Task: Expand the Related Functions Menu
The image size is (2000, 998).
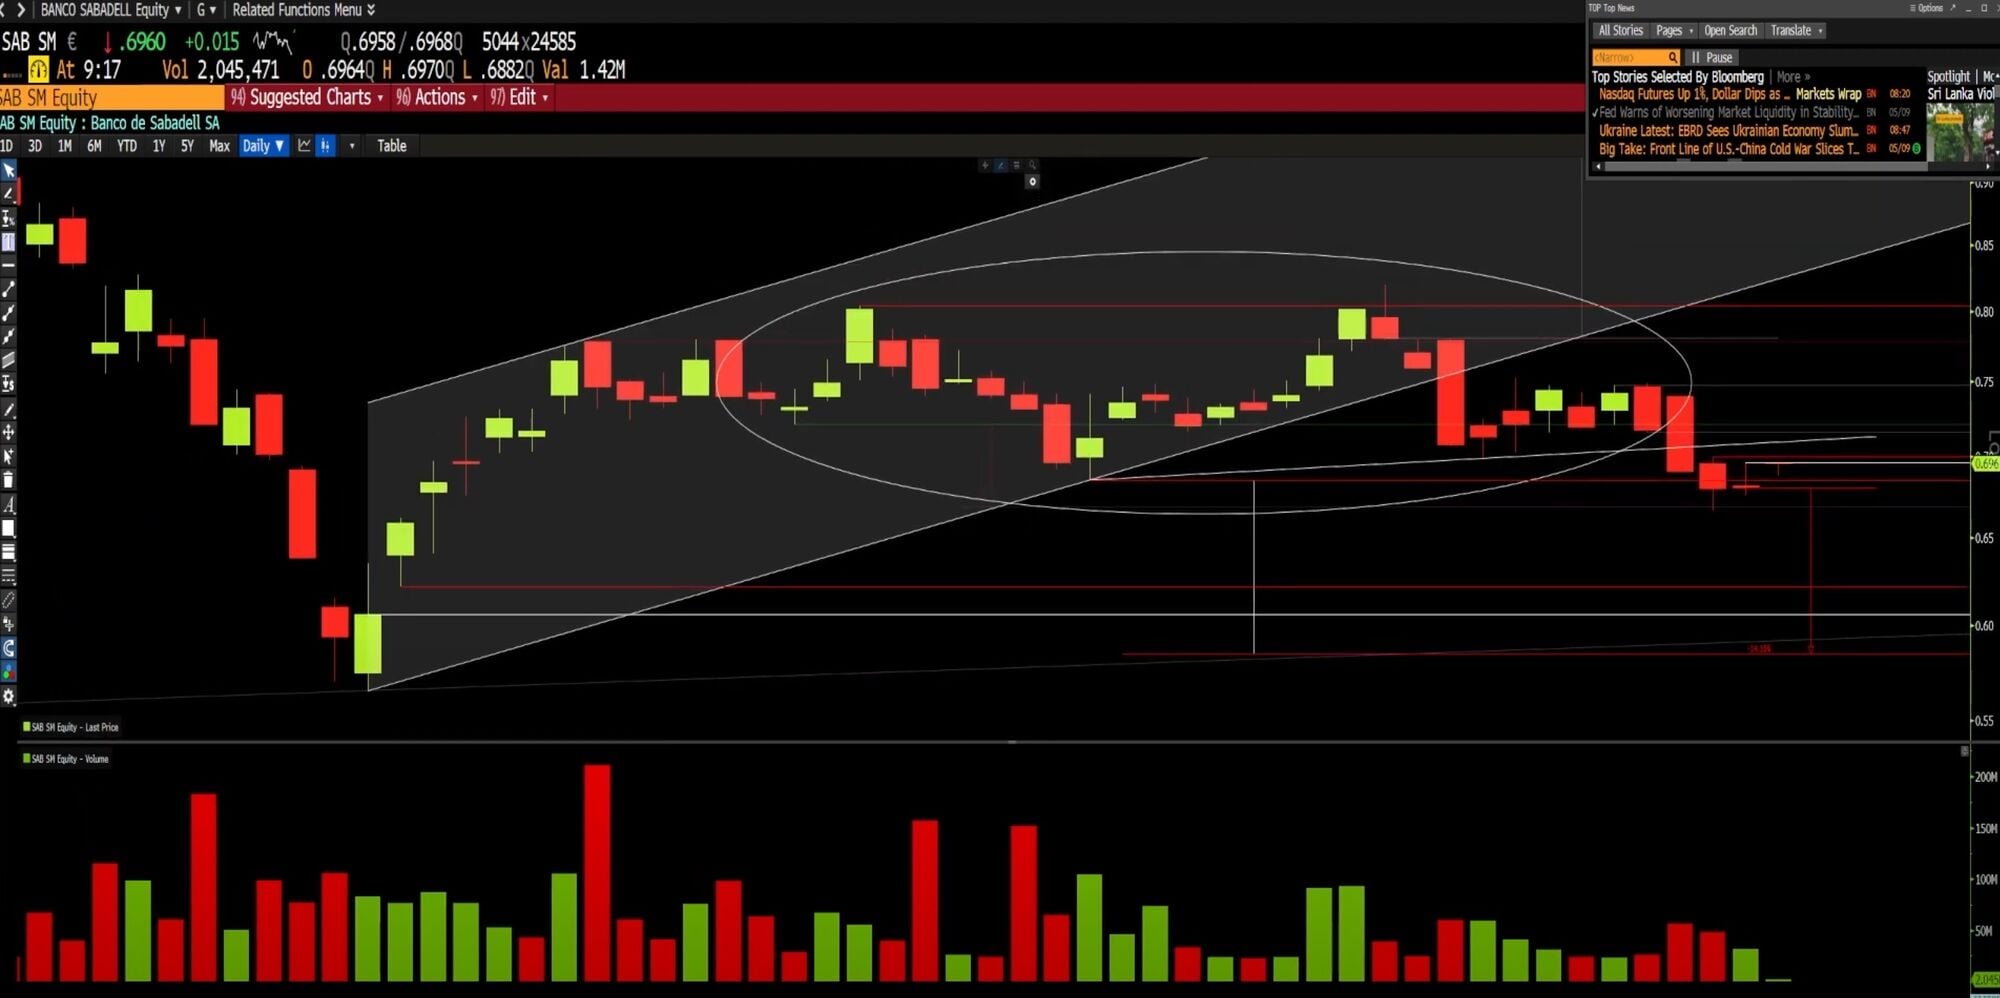Action: 304,10
